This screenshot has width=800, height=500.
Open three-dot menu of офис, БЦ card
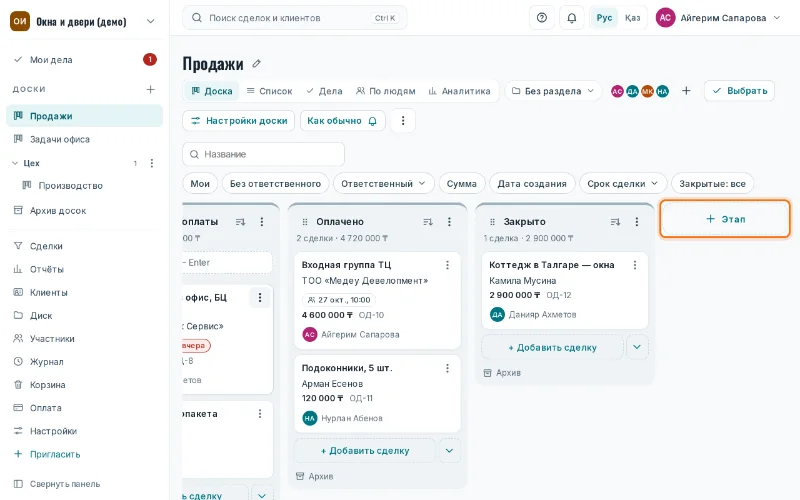click(x=260, y=297)
